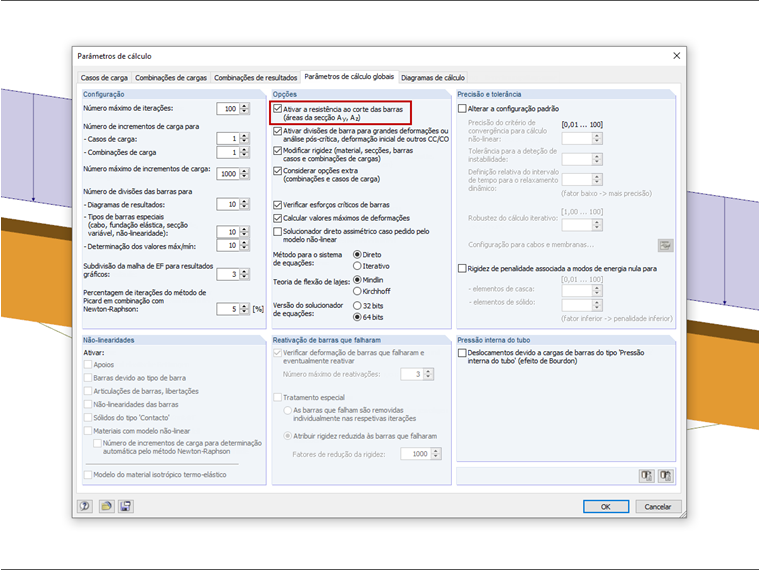
Task: Click the special bar types divisions field
Action: coord(228,232)
